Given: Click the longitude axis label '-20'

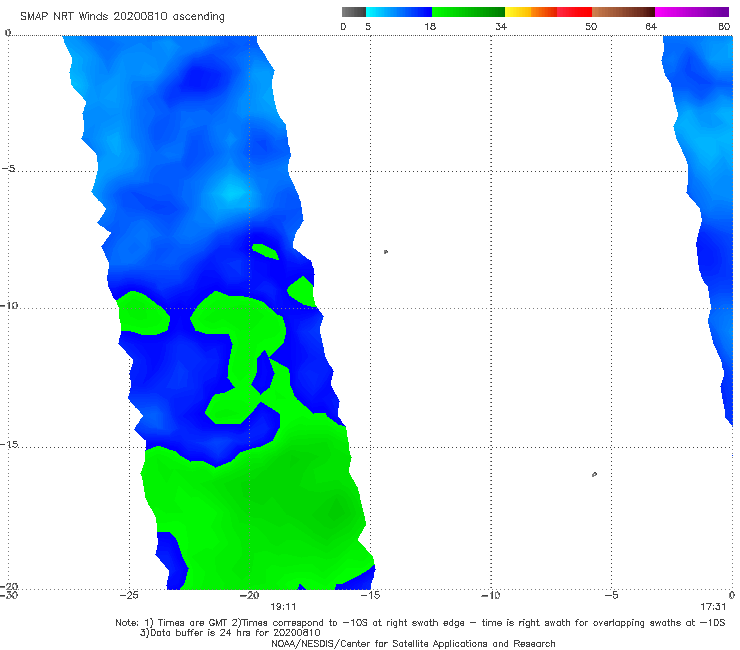Looking at the screenshot, I should click(250, 595).
